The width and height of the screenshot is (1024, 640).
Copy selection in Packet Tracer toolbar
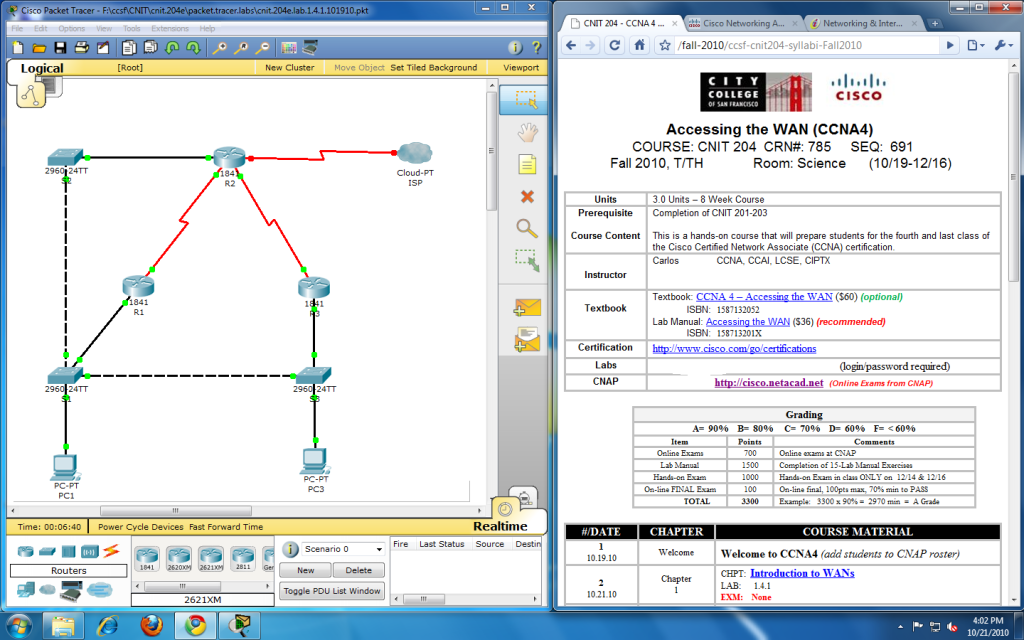129,47
